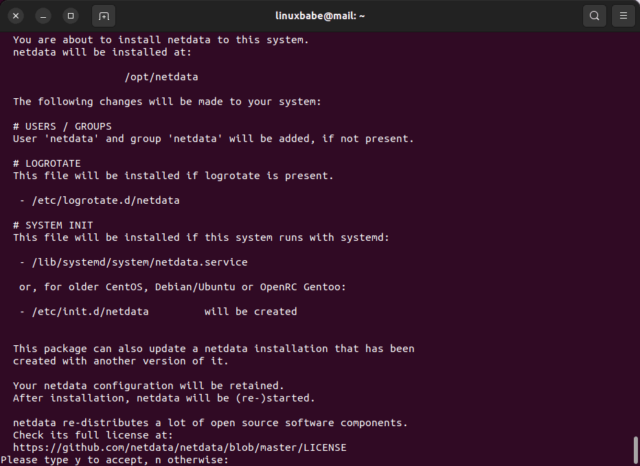The image size is (640, 466).
Task: Click 'You are about to install netdata' line
Action: [x=160, y=40]
